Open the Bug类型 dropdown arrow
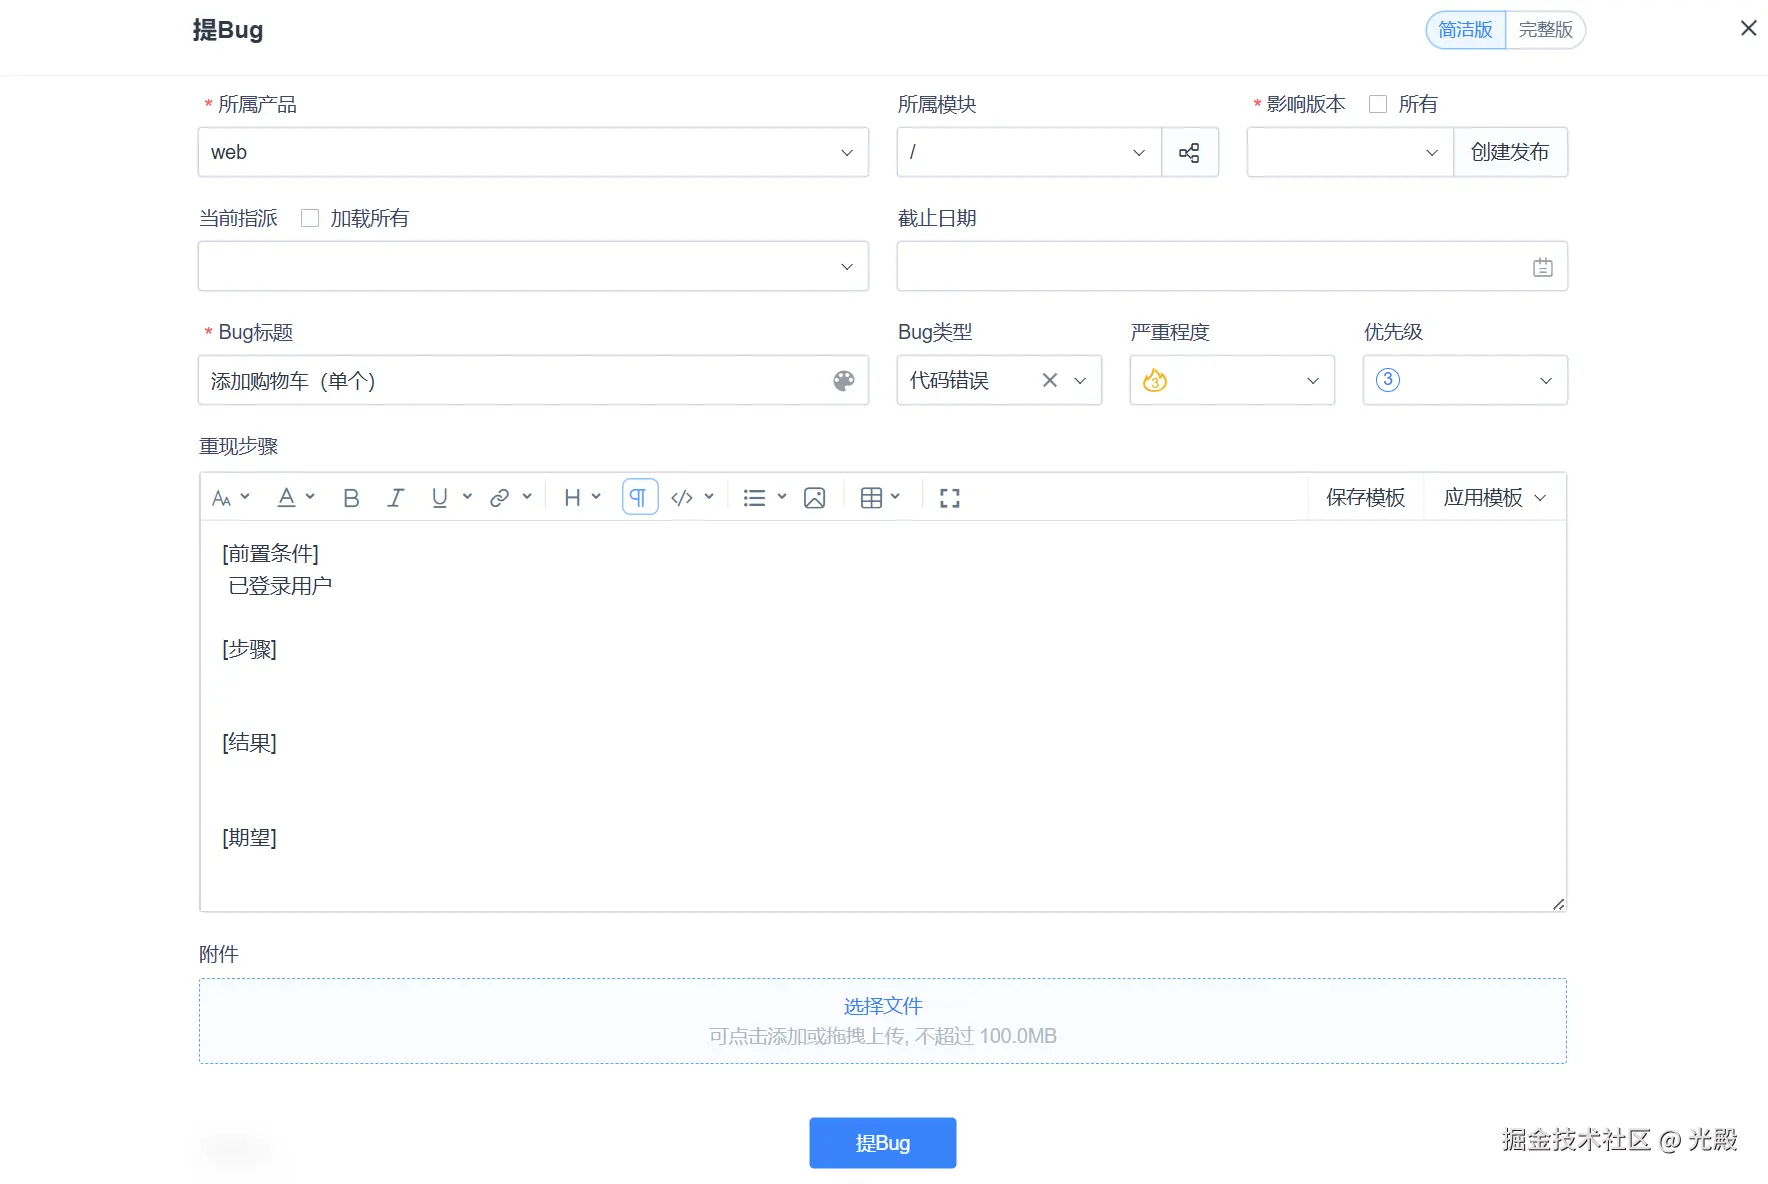Screen dimensions: 1768x1184 [x=1080, y=381]
